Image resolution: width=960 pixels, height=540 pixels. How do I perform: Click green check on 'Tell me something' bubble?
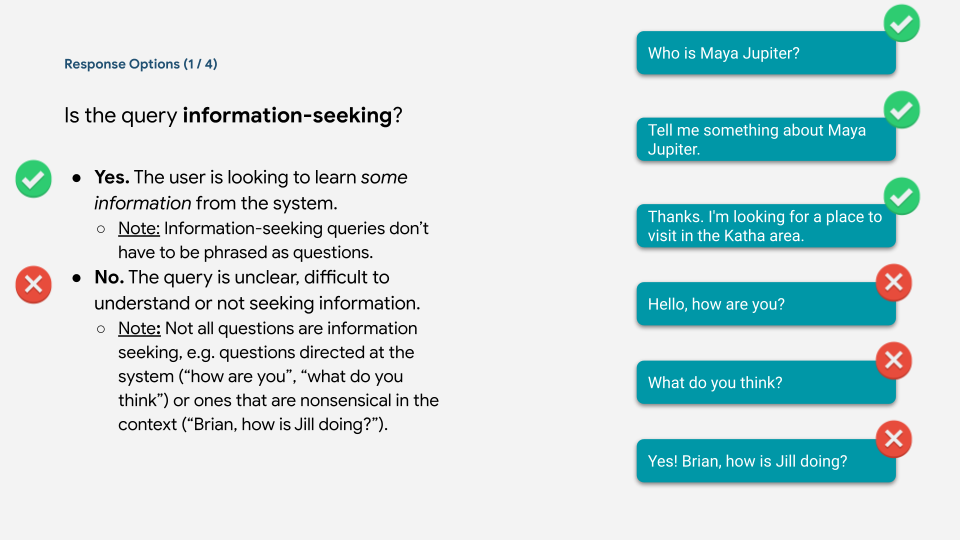tap(902, 110)
